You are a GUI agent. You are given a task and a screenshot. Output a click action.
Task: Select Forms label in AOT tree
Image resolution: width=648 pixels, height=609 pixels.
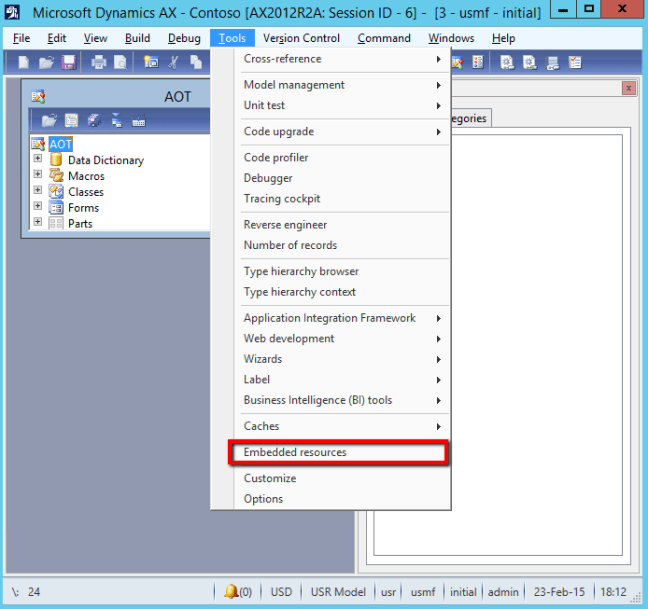[83, 208]
